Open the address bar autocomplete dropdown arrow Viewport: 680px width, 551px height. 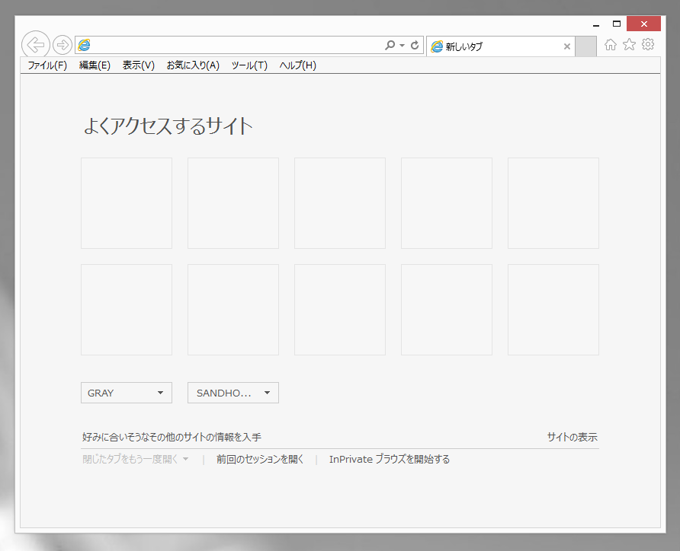point(402,46)
